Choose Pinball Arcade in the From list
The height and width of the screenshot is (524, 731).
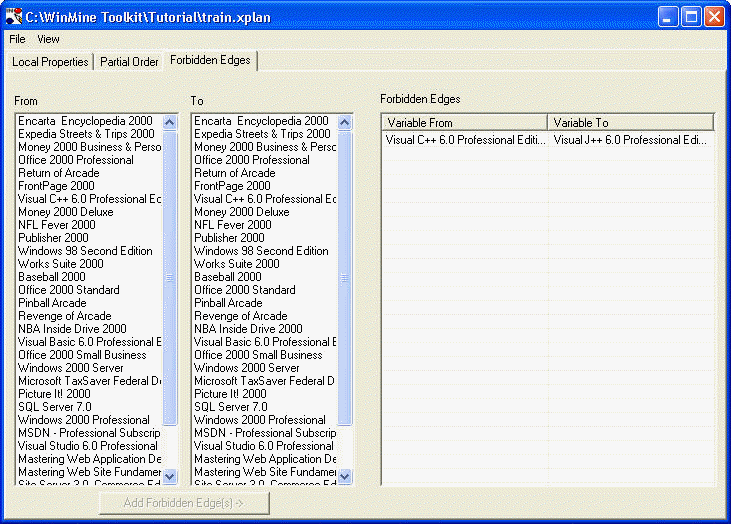[52, 303]
